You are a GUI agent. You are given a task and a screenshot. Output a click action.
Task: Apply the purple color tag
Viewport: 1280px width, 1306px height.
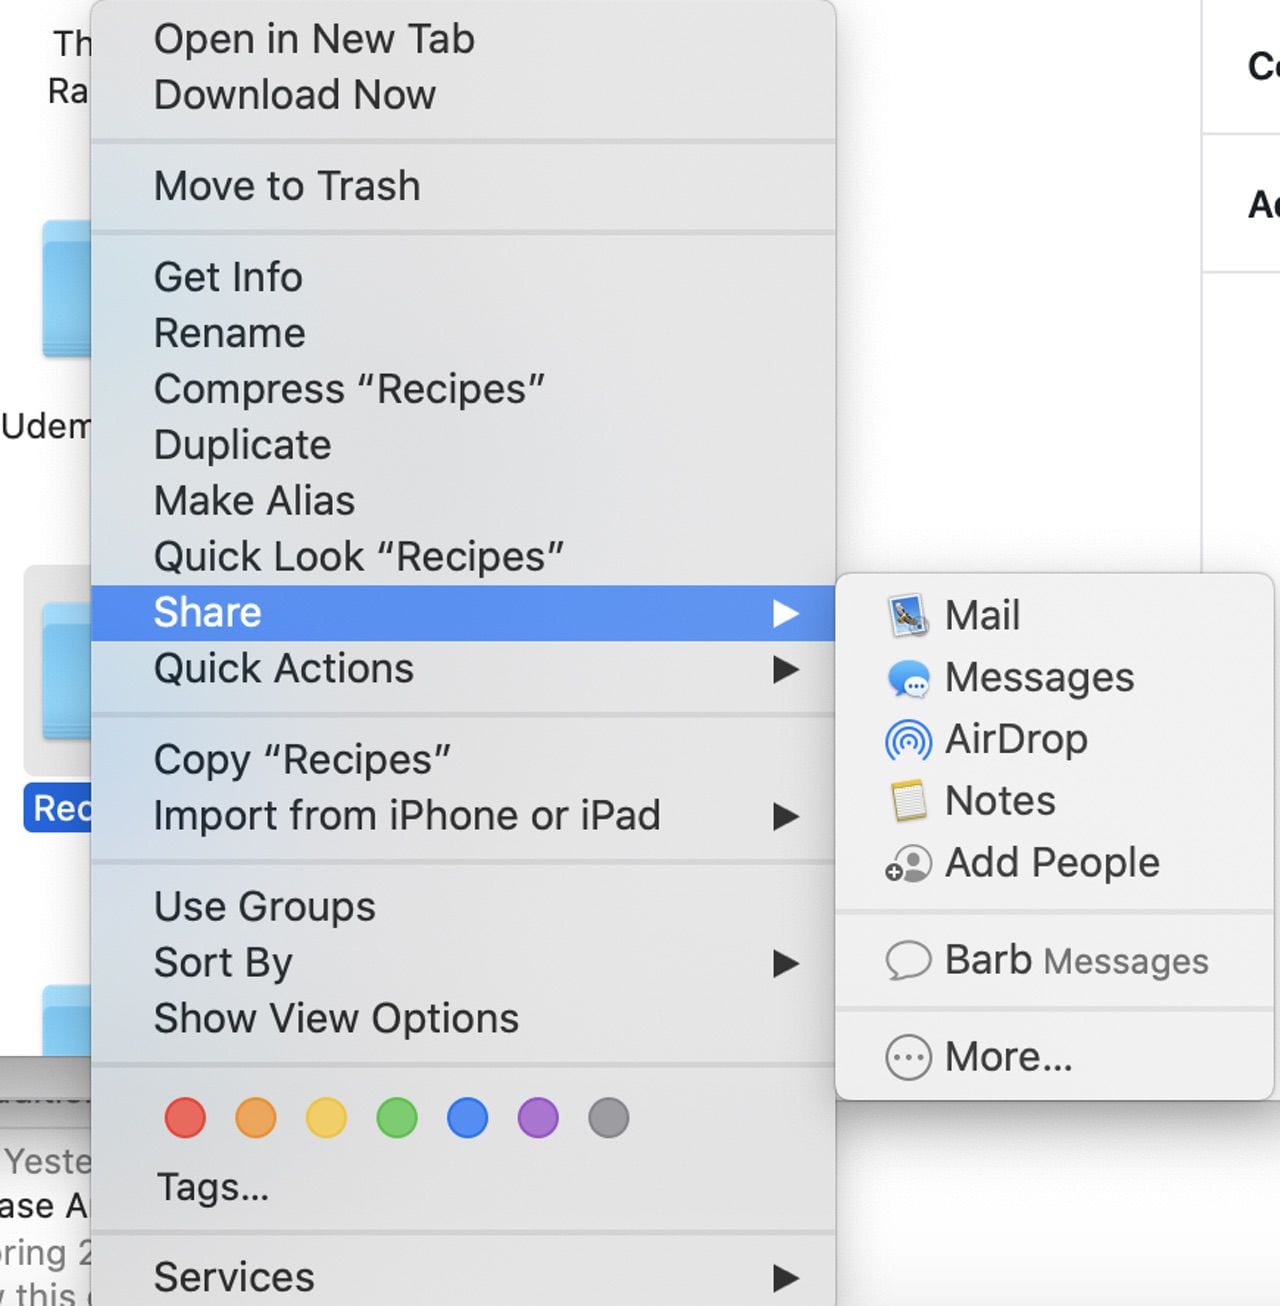pos(538,1118)
